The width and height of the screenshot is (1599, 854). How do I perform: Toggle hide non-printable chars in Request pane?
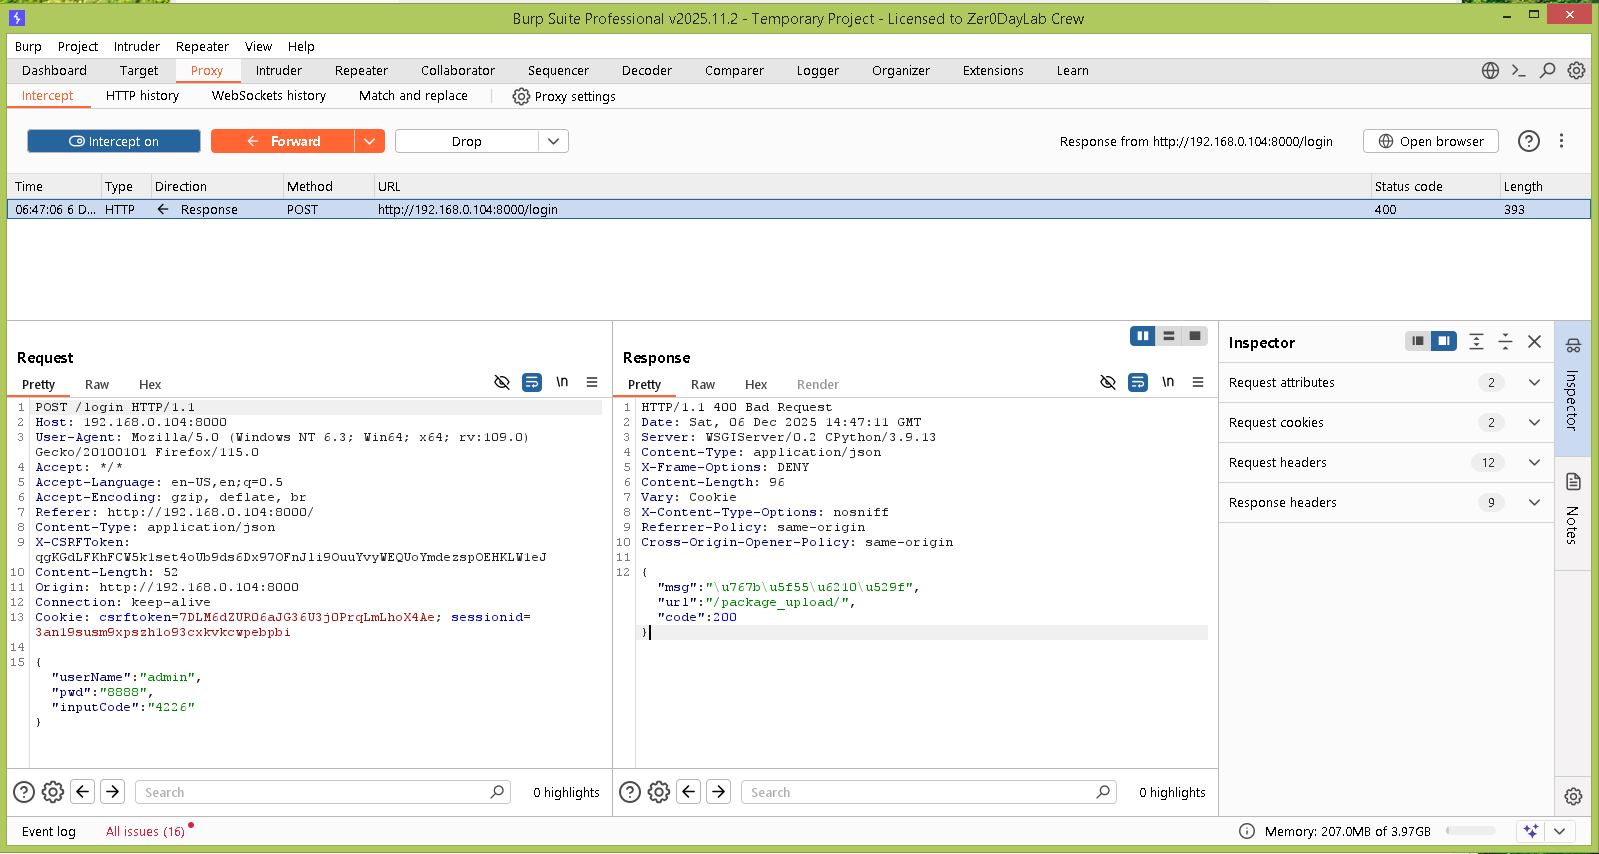(502, 382)
